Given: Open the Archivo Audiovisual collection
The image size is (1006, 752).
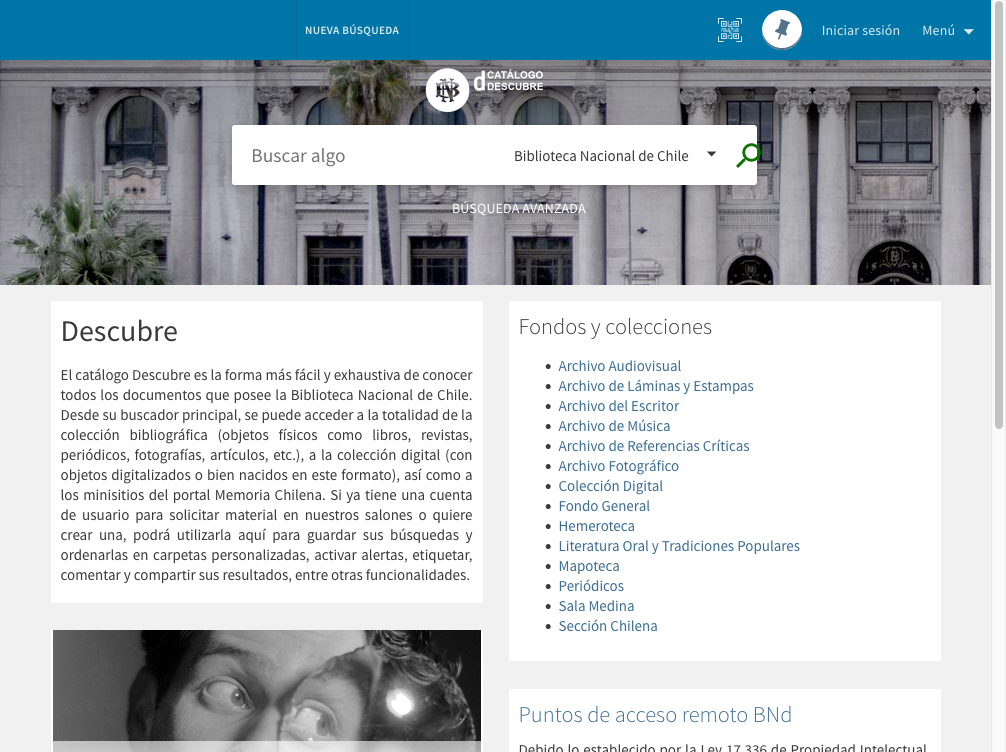Looking at the screenshot, I should [x=619, y=366].
